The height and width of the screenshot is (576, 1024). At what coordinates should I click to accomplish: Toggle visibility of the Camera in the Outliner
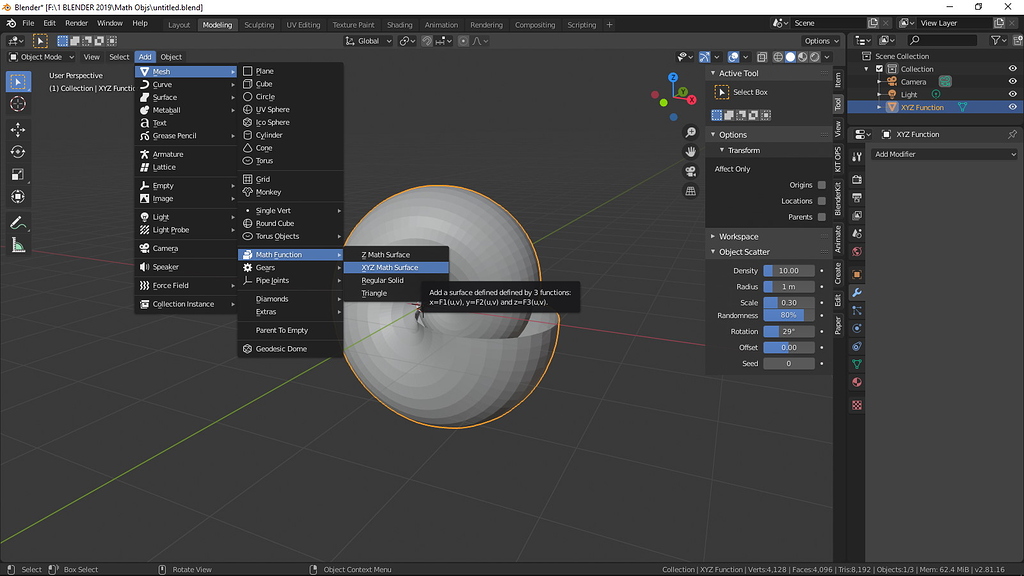coord(1013,81)
